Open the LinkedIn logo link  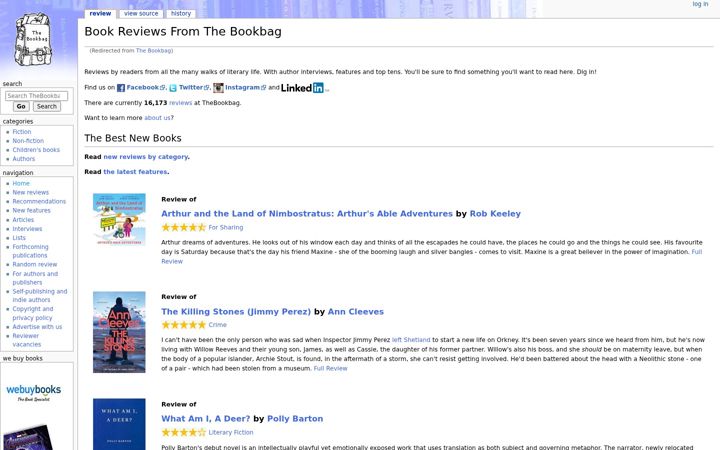coord(302,88)
